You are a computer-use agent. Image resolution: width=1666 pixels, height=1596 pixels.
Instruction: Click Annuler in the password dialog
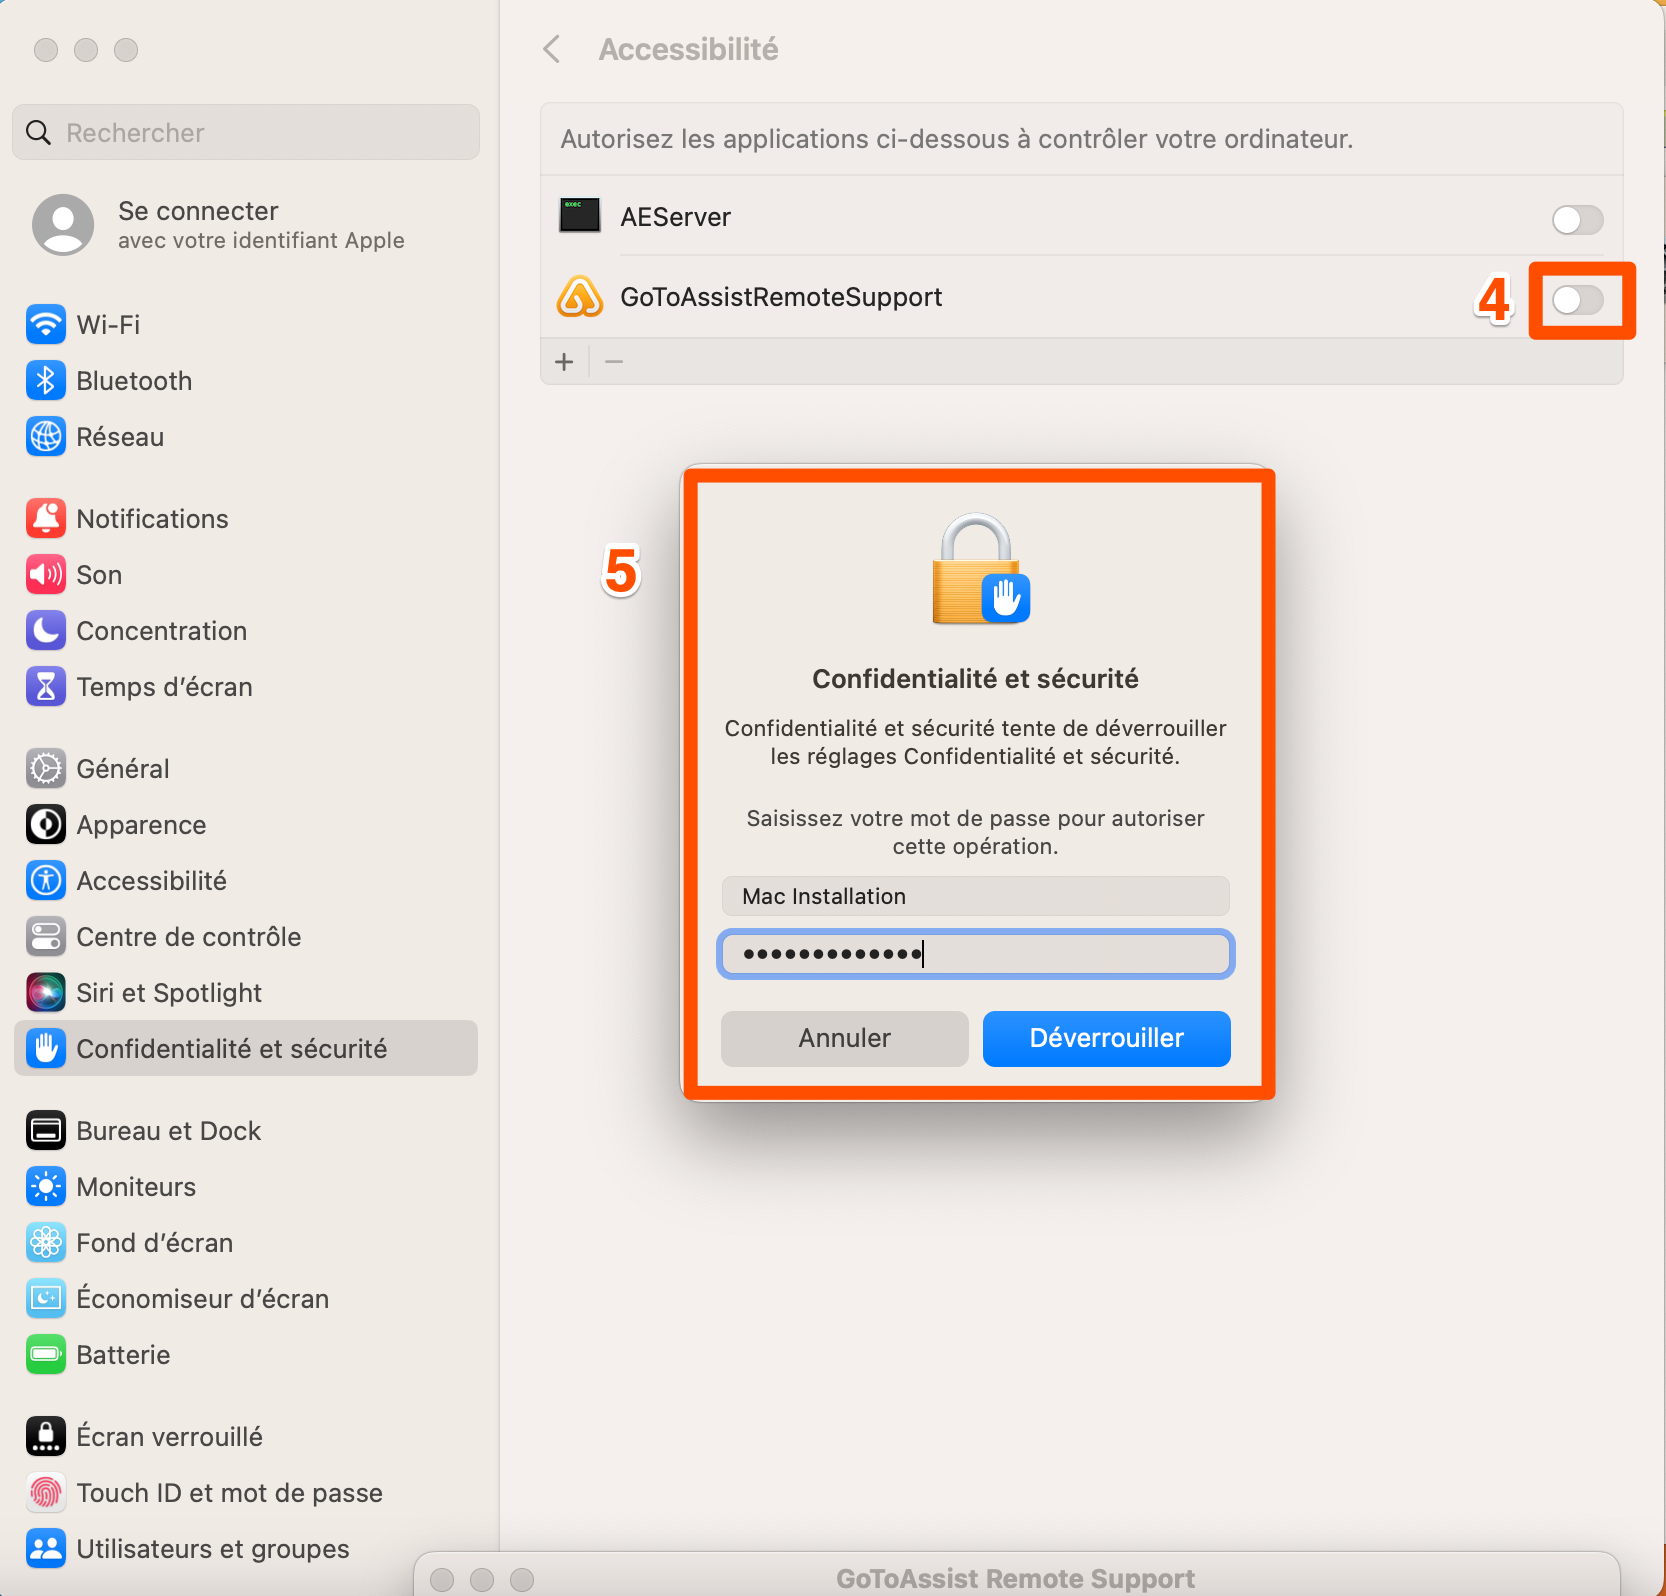845,1038
